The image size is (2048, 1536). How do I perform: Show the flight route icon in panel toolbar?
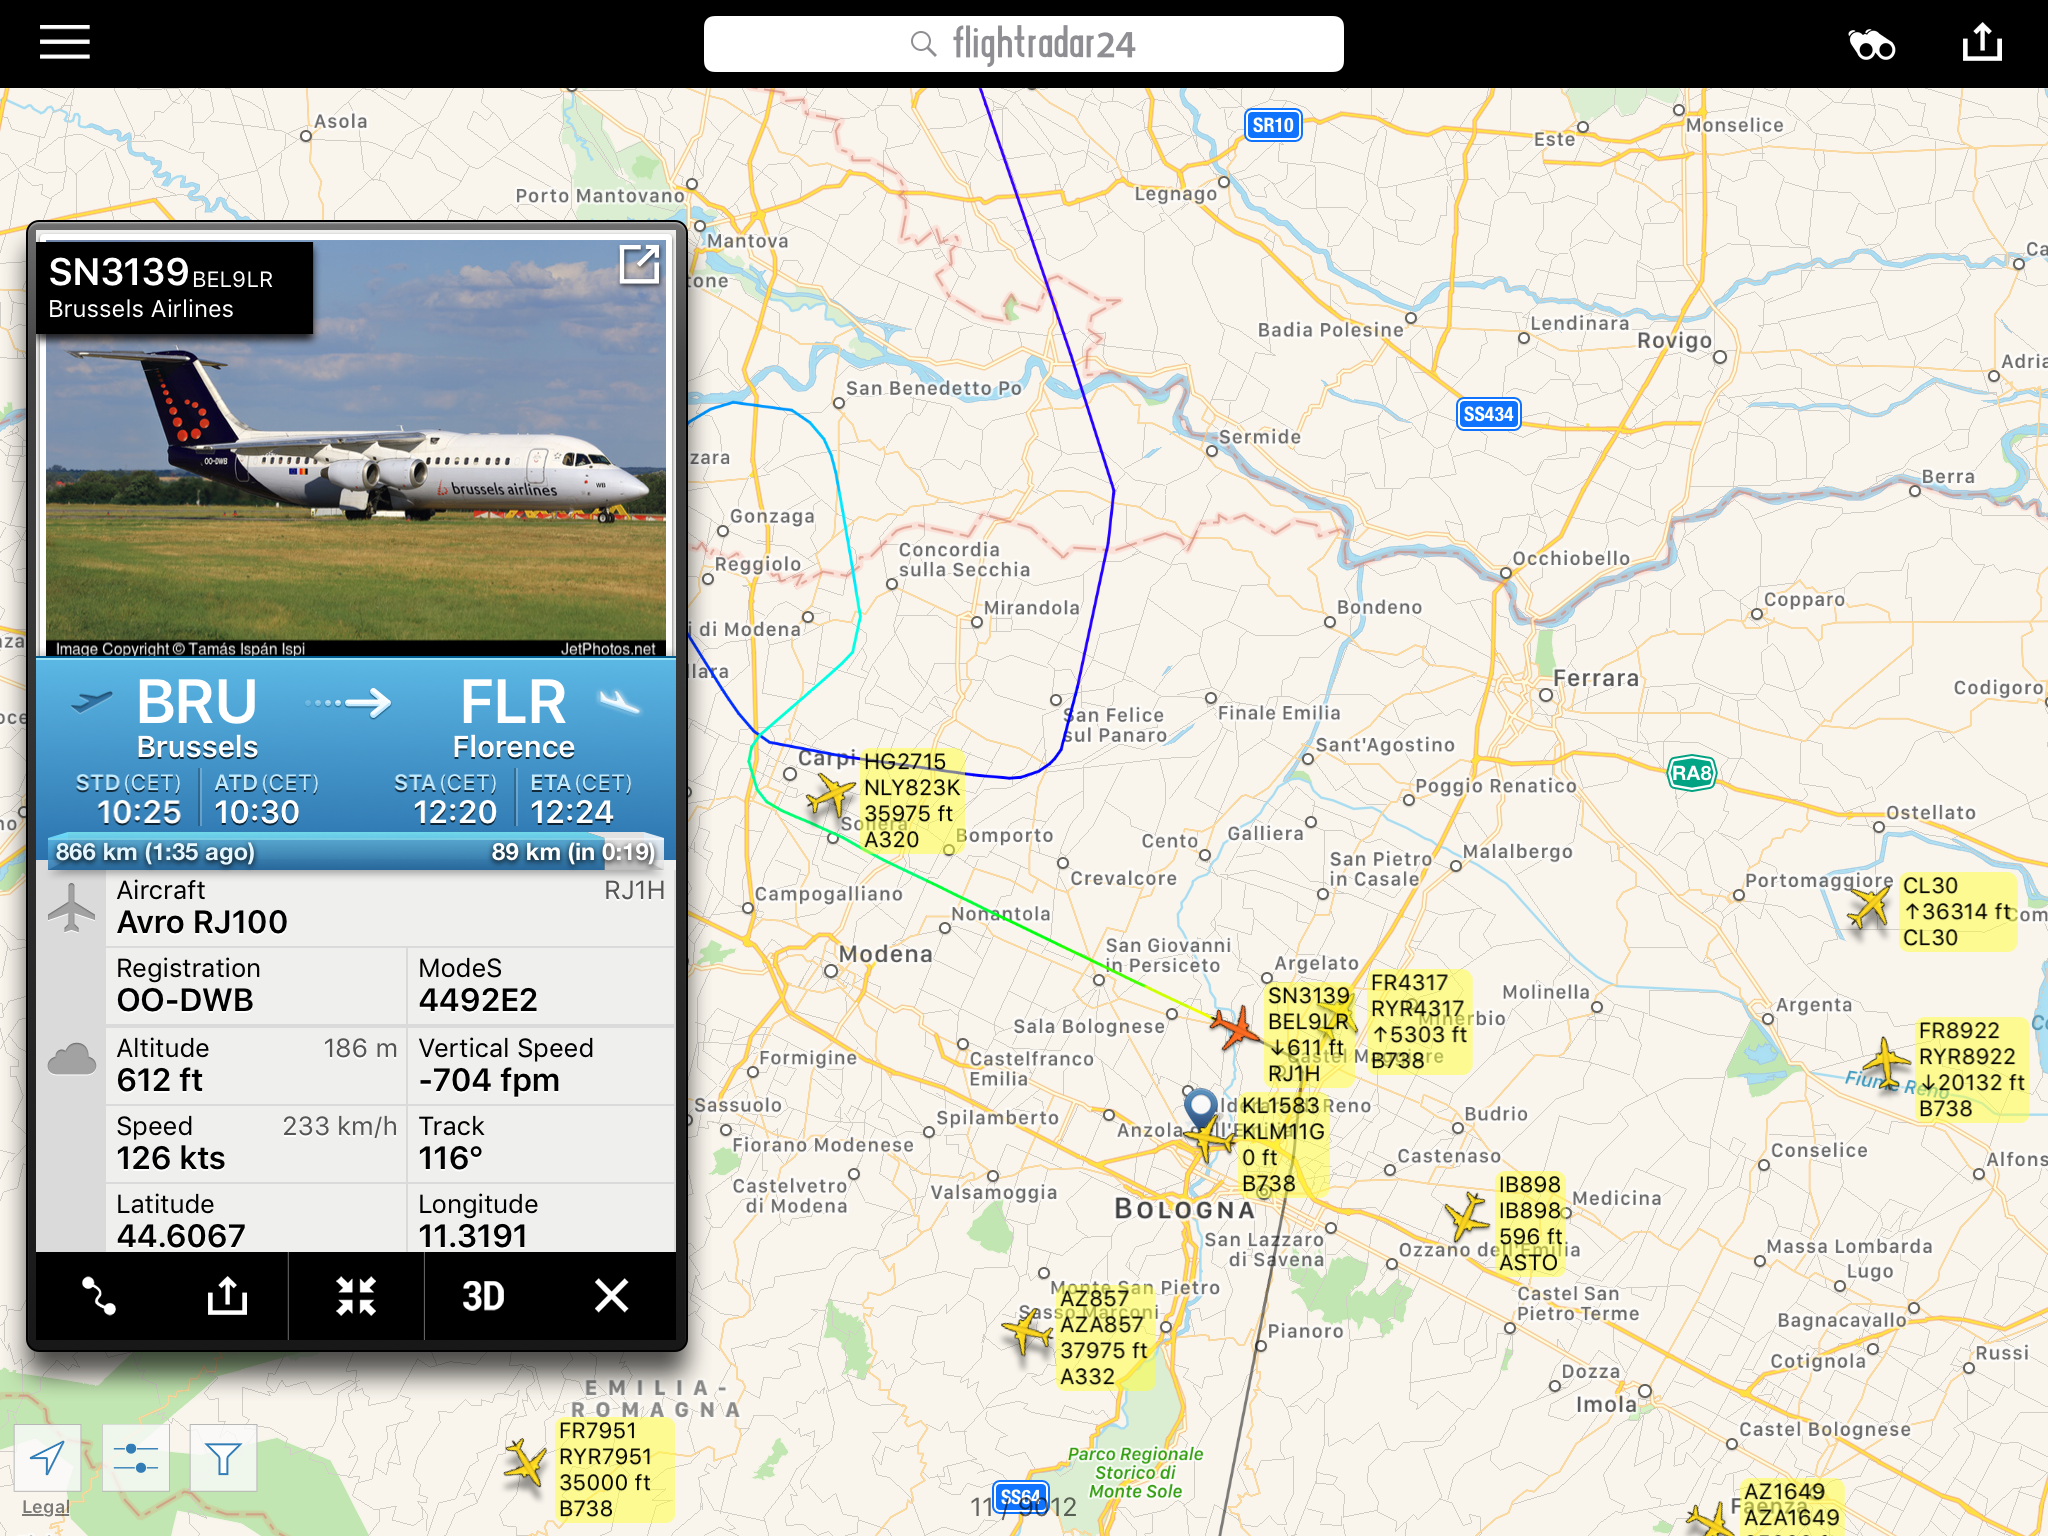[99, 1296]
